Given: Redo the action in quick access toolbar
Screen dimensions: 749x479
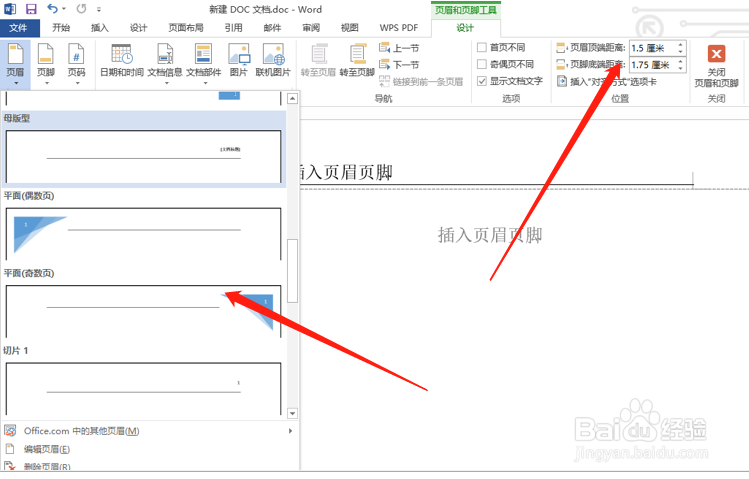Looking at the screenshot, I should point(82,9).
